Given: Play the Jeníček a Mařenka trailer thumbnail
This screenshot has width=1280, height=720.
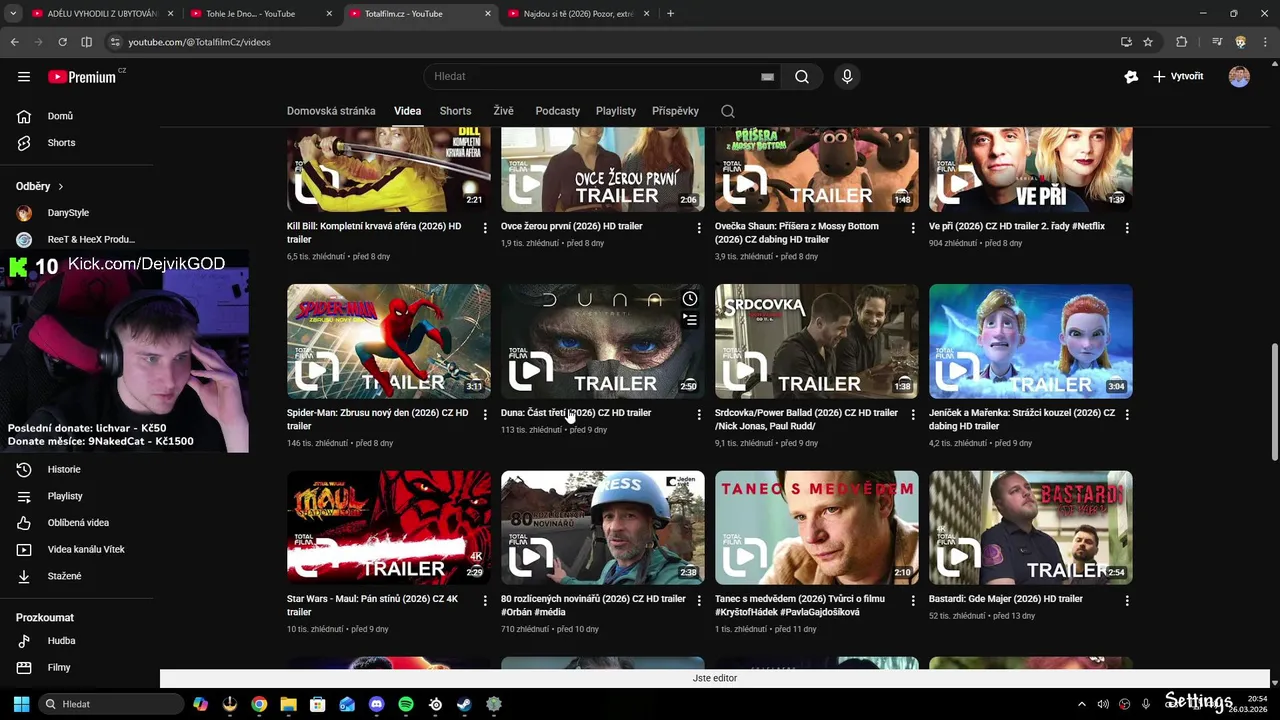Looking at the screenshot, I should 1031,341.
